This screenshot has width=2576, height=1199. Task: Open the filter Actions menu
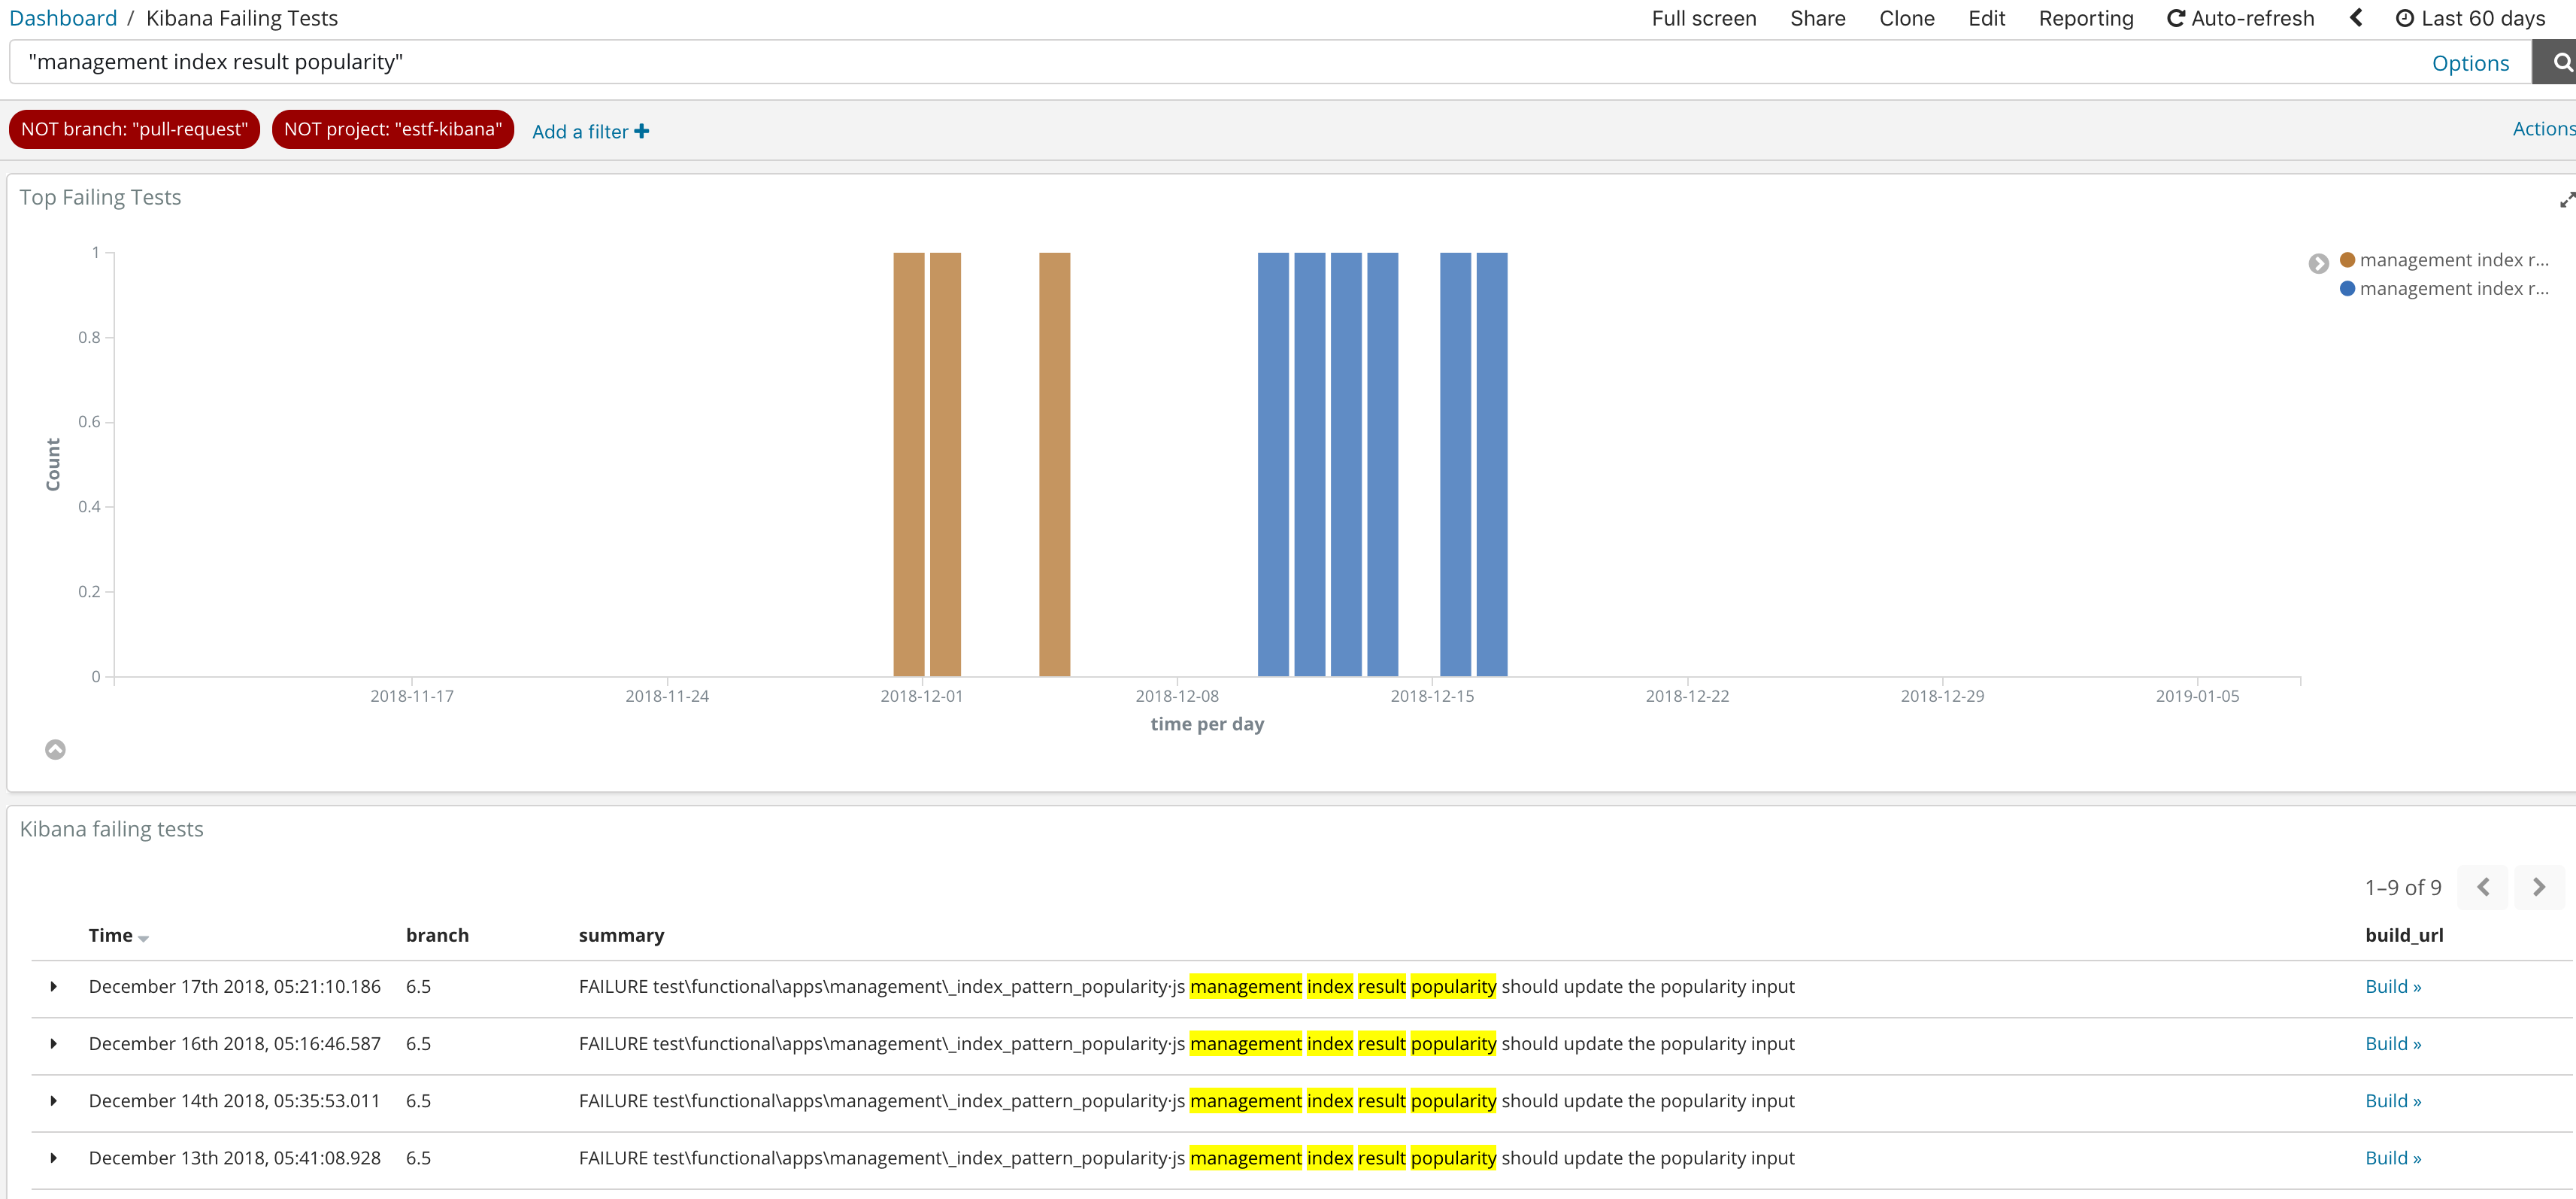pos(2544,129)
